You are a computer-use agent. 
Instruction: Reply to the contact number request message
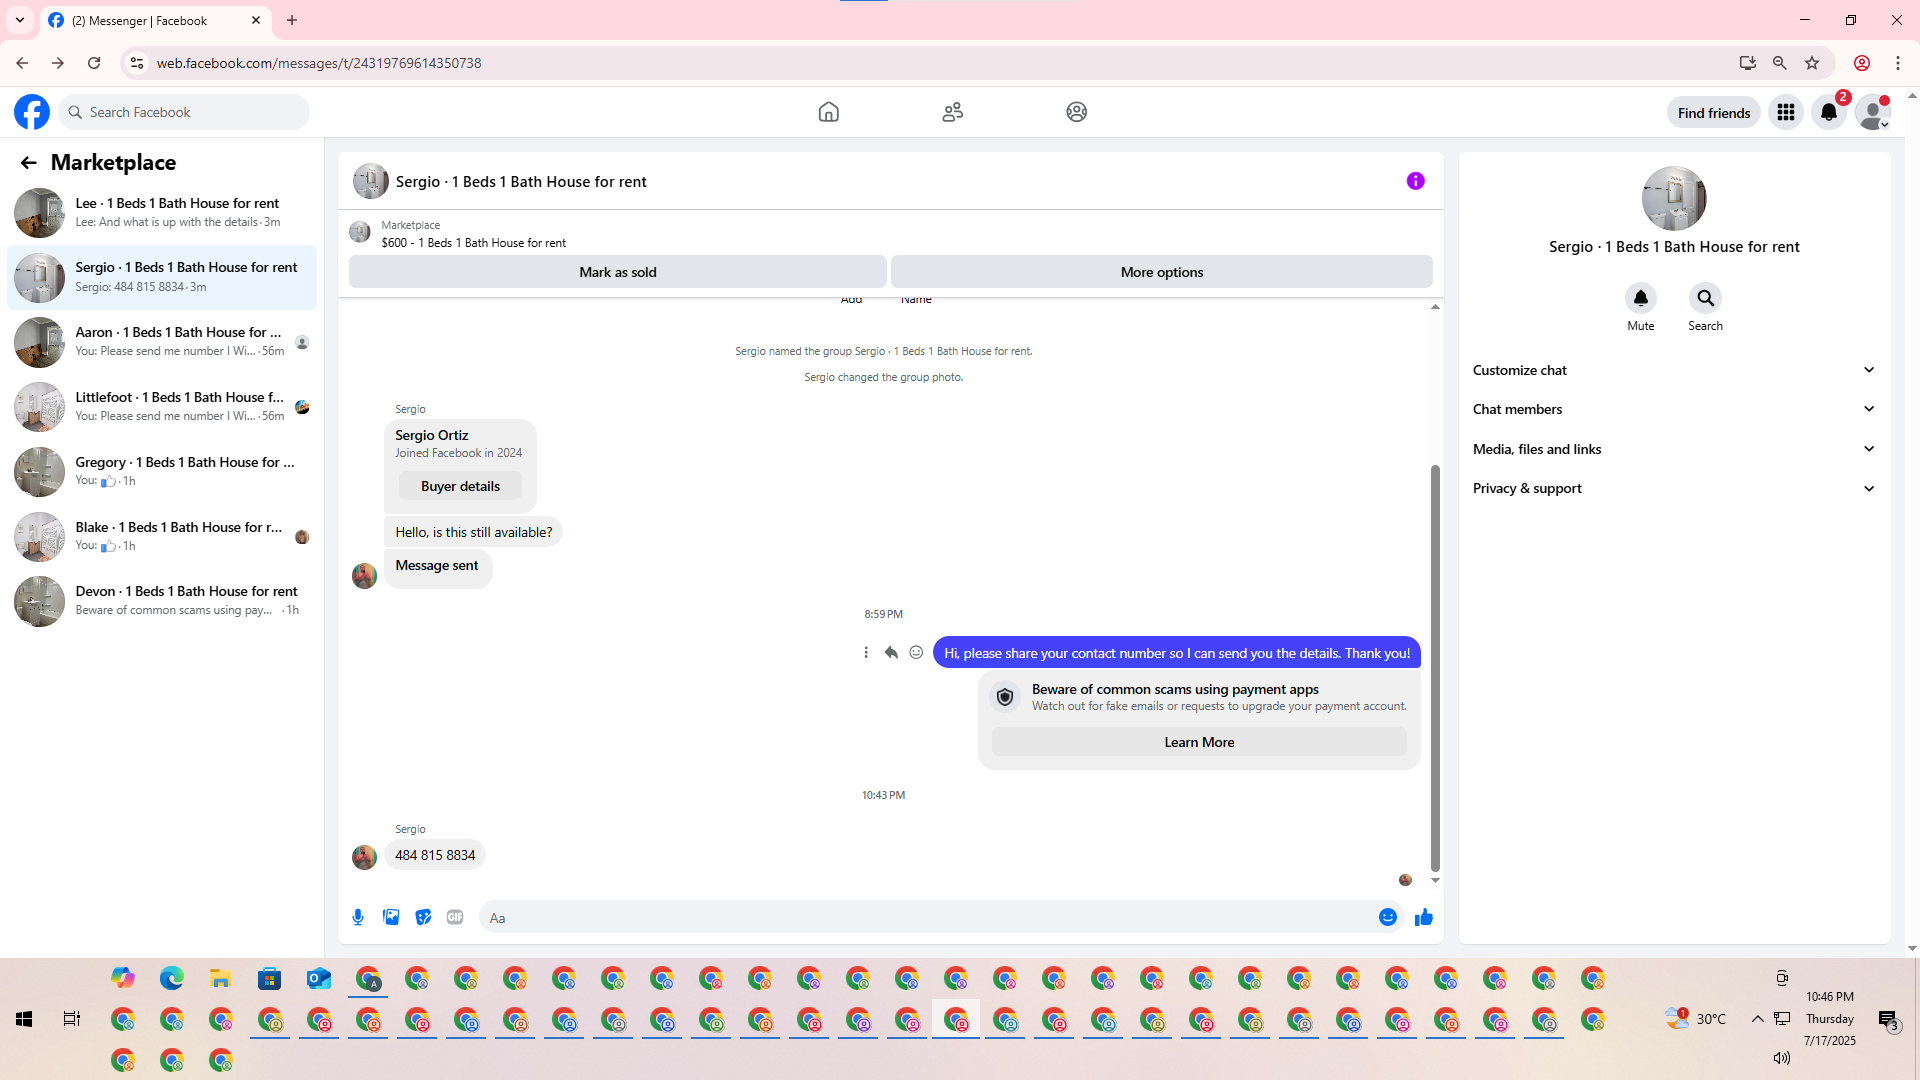tap(891, 653)
